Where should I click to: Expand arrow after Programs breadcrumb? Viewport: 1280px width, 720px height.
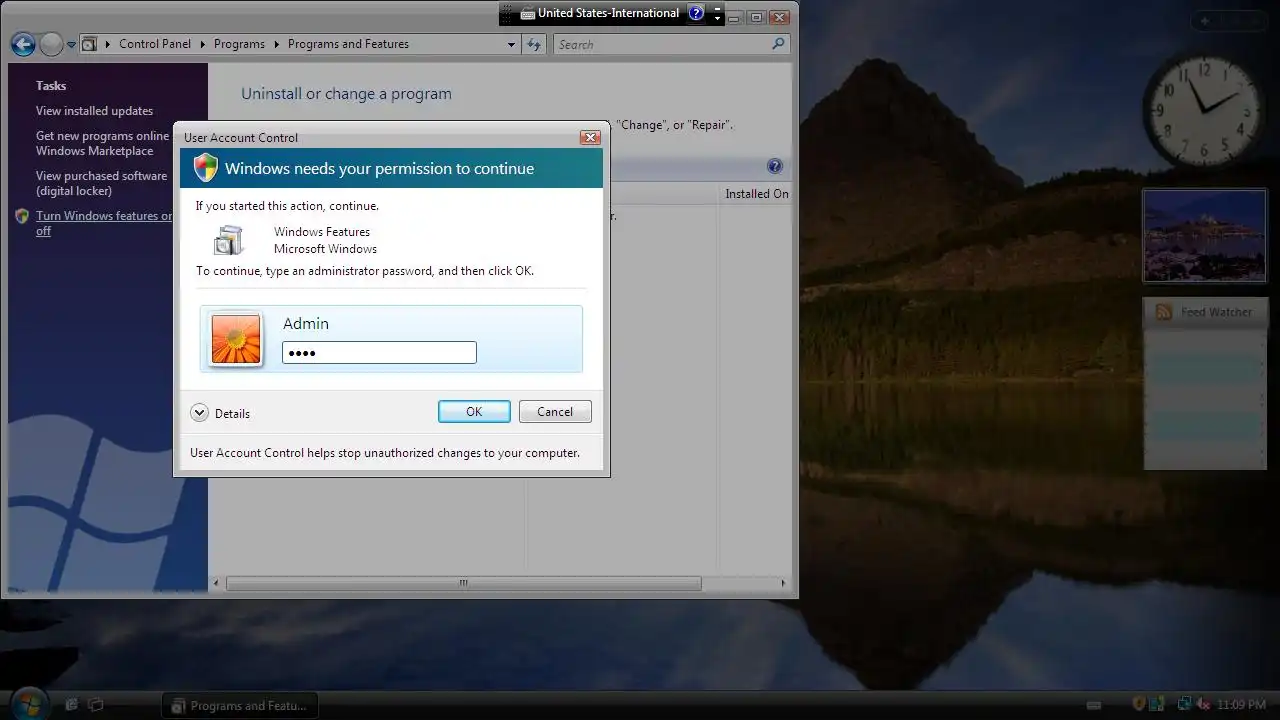(x=276, y=44)
